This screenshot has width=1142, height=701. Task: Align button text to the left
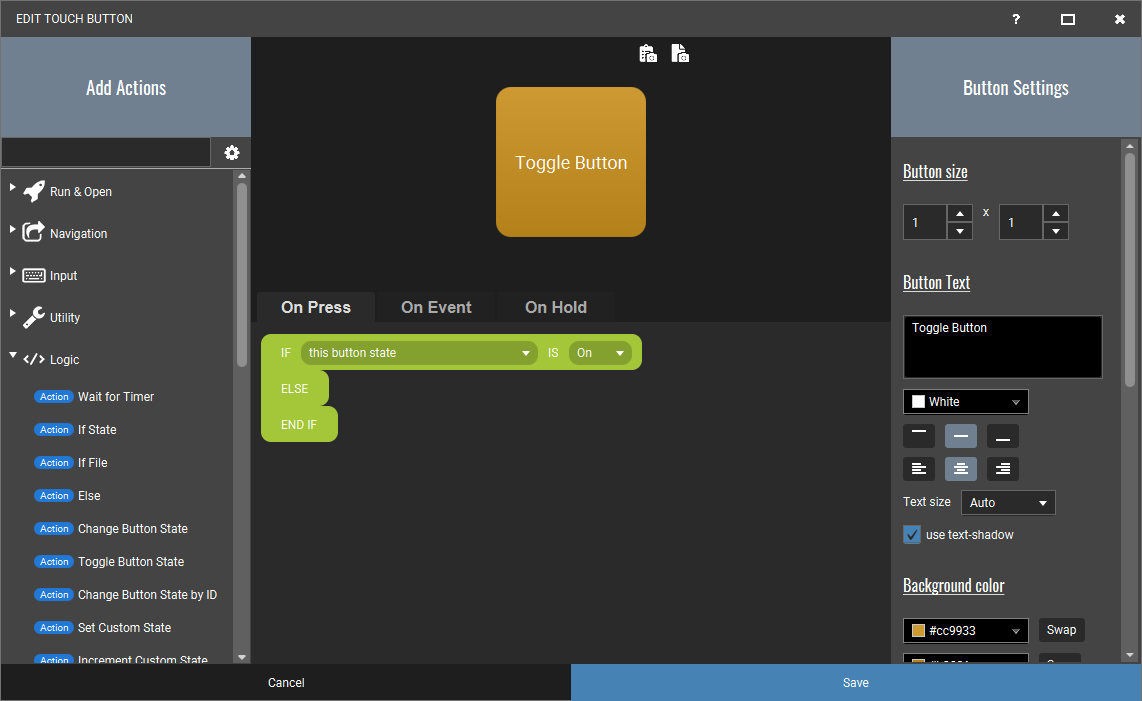(919, 469)
